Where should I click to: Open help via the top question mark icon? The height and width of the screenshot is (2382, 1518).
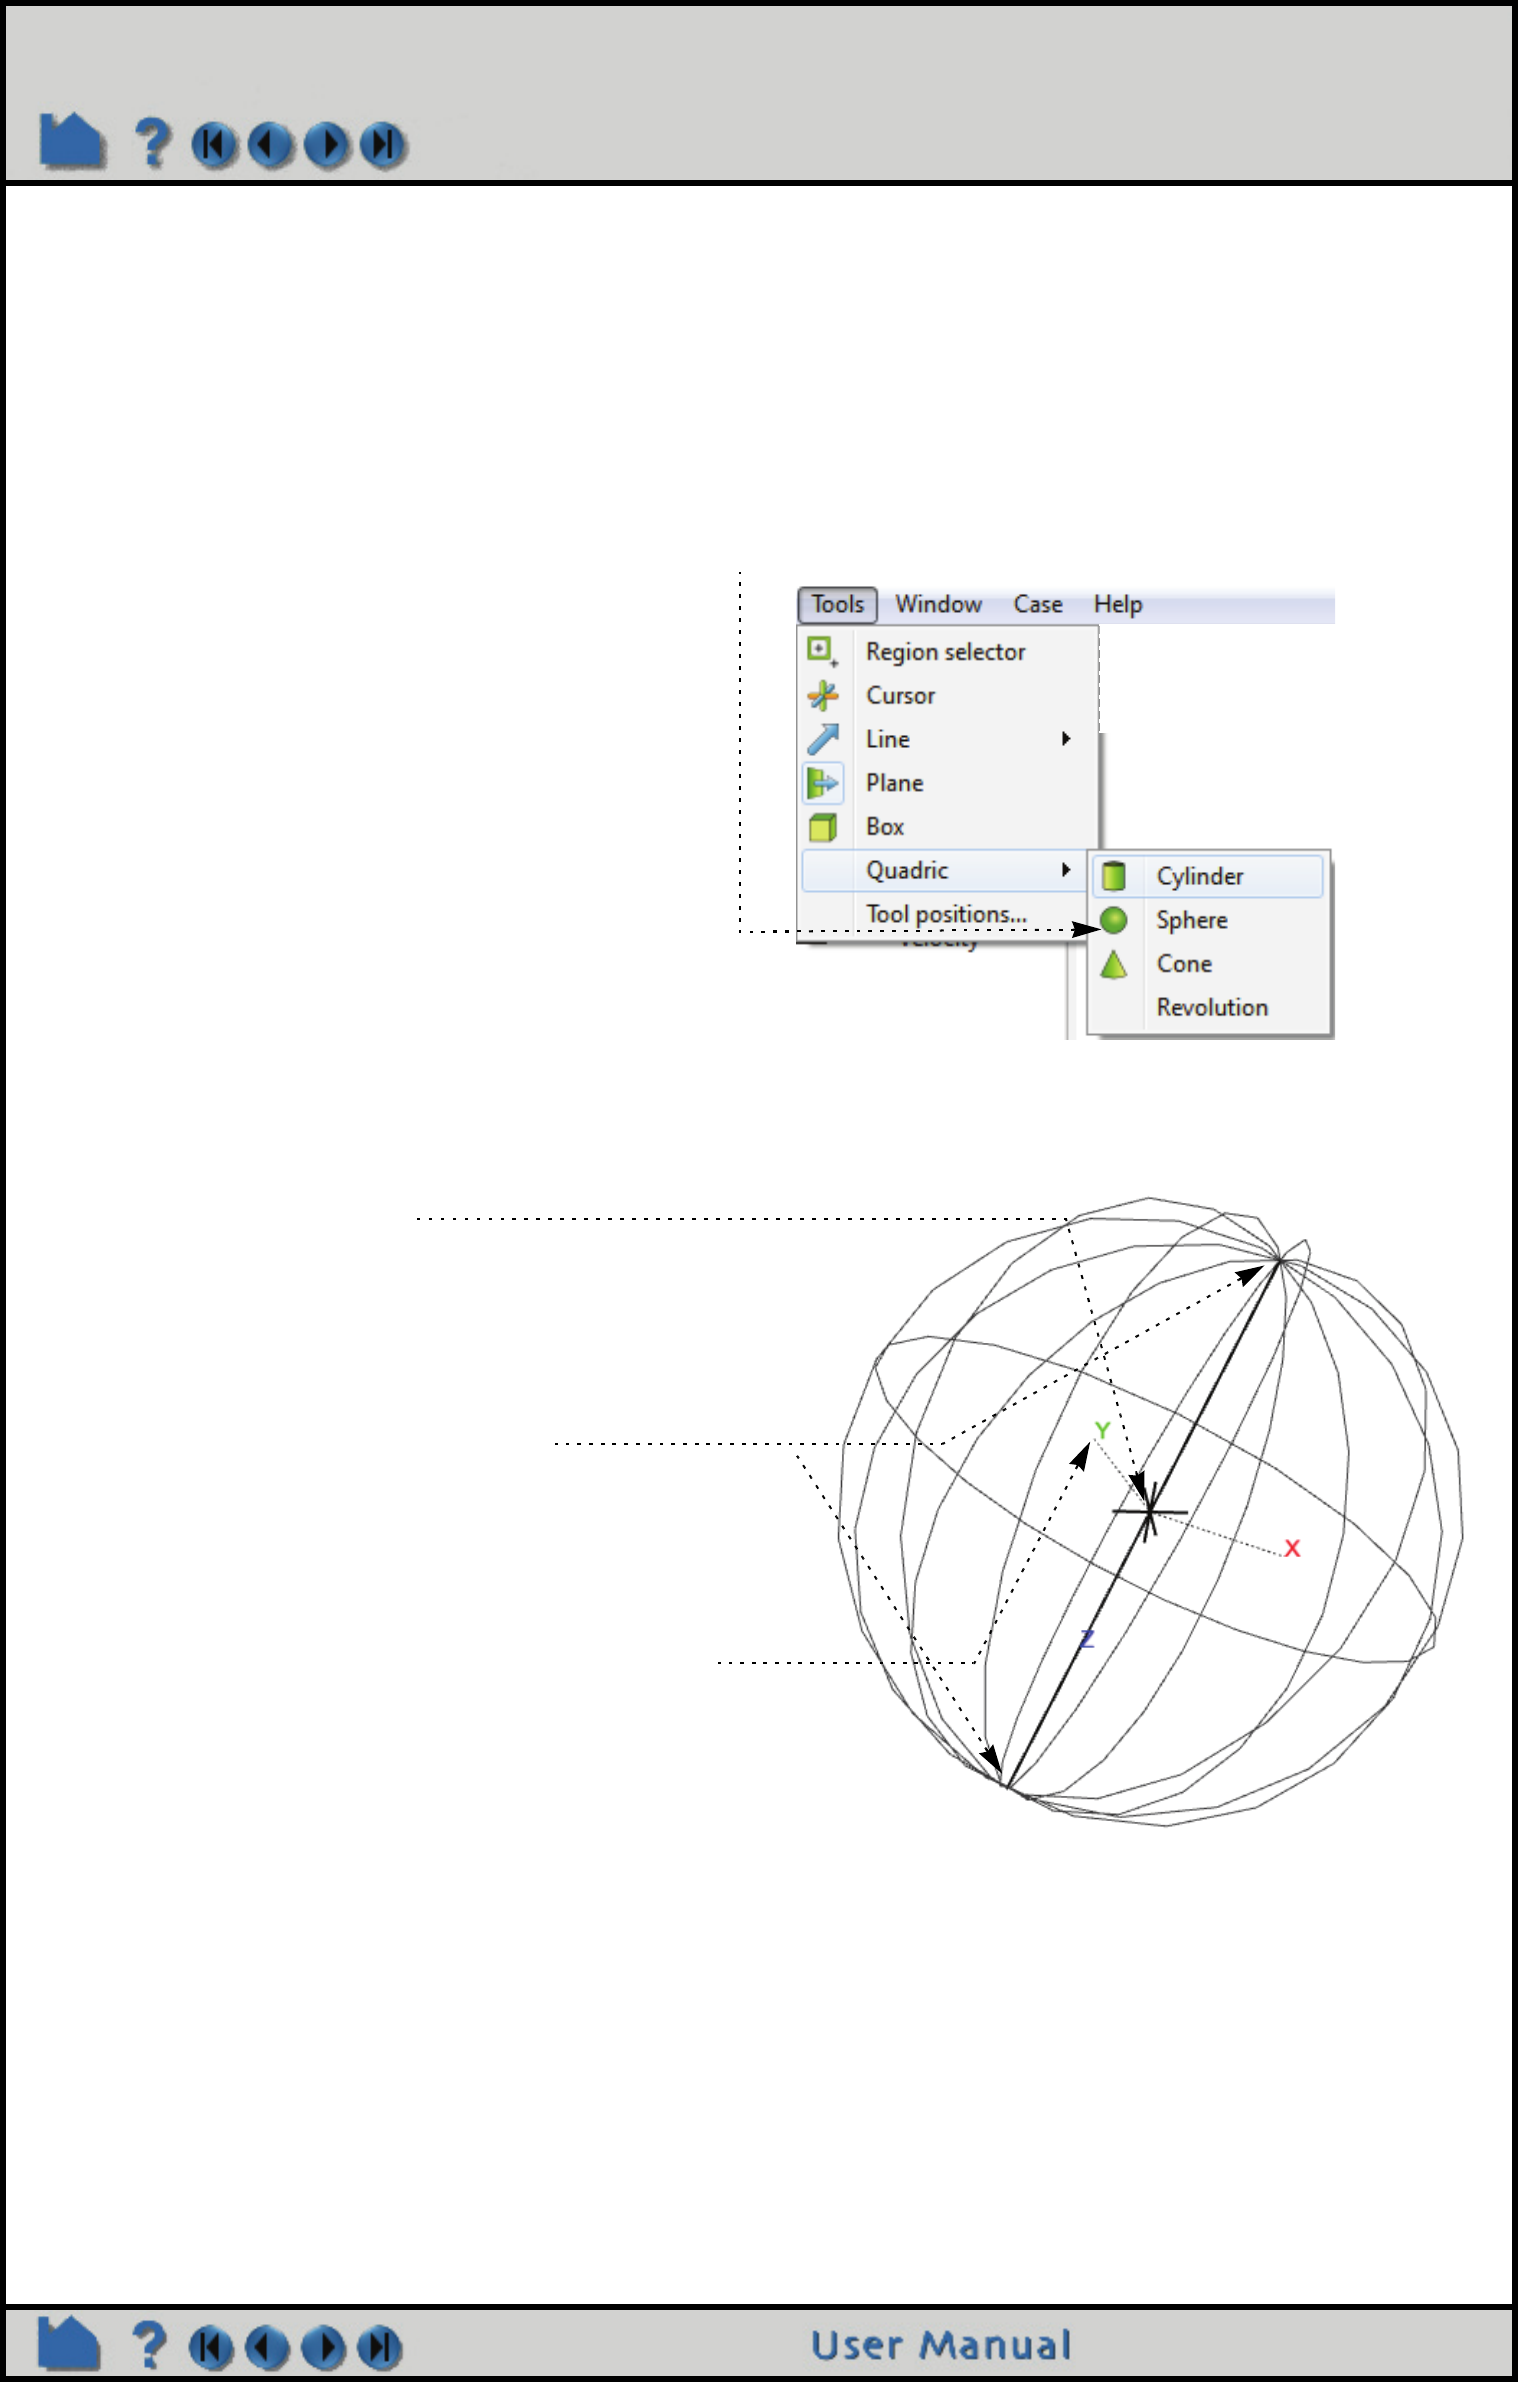152,142
